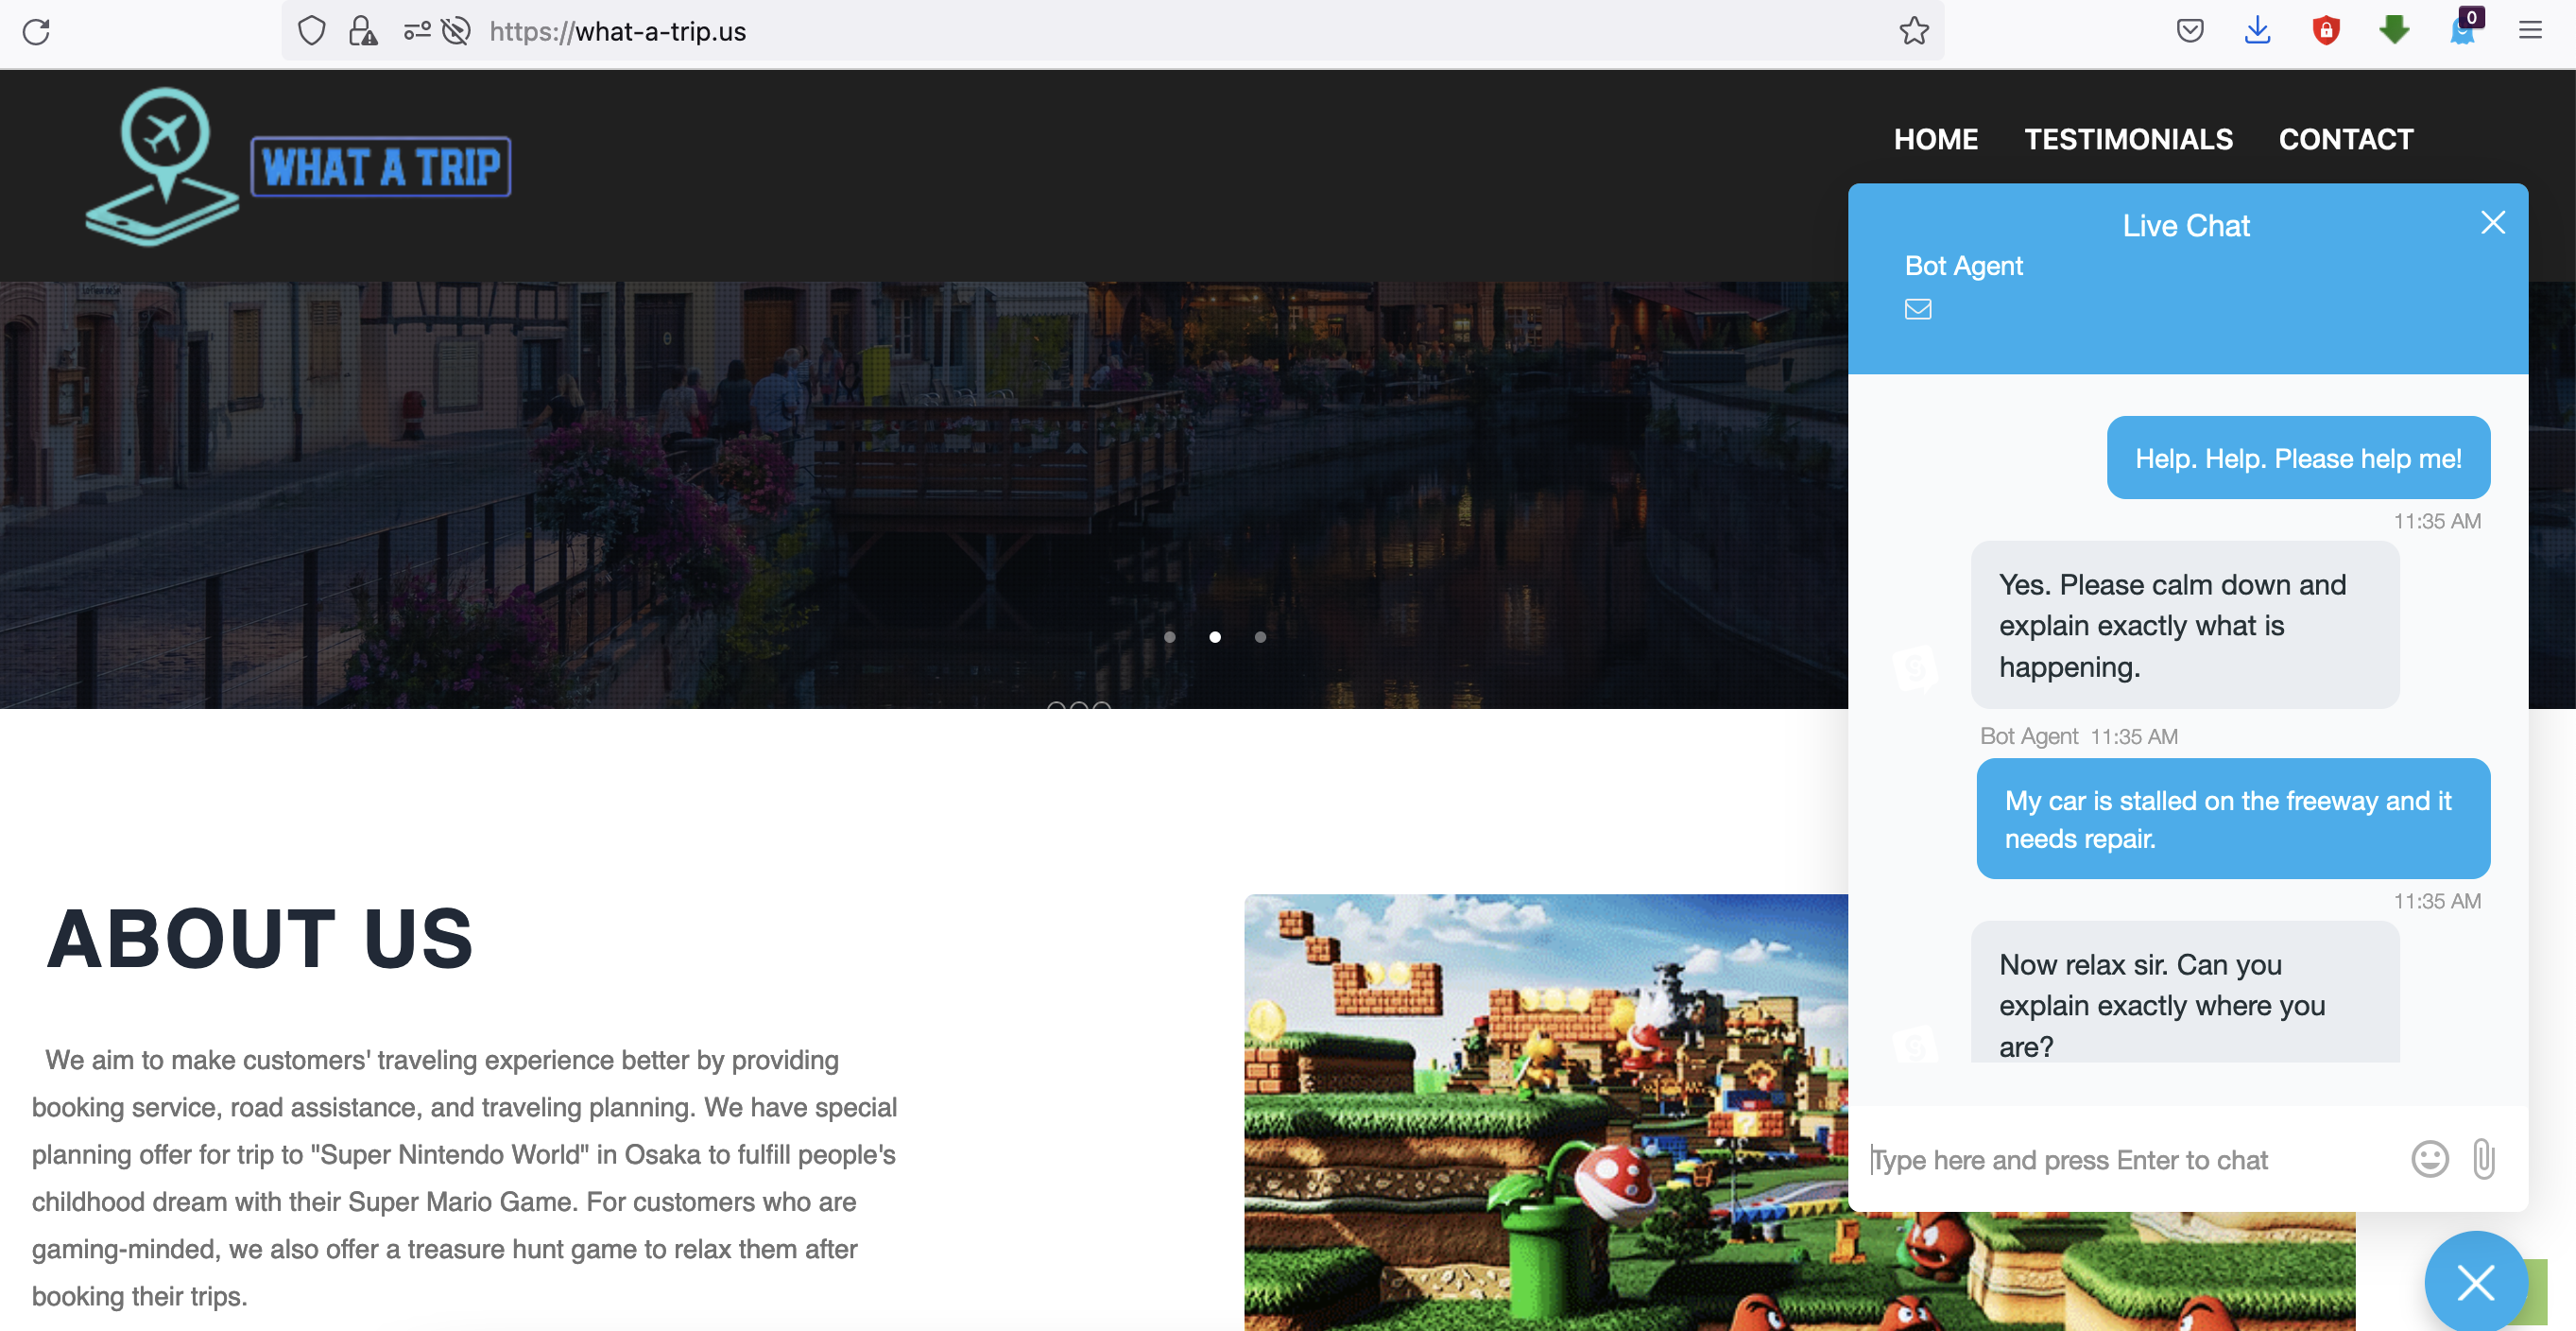This screenshot has width=2576, height=1331.
Task: Click the green download arrow extension
Action: (x=2394, y=32)
